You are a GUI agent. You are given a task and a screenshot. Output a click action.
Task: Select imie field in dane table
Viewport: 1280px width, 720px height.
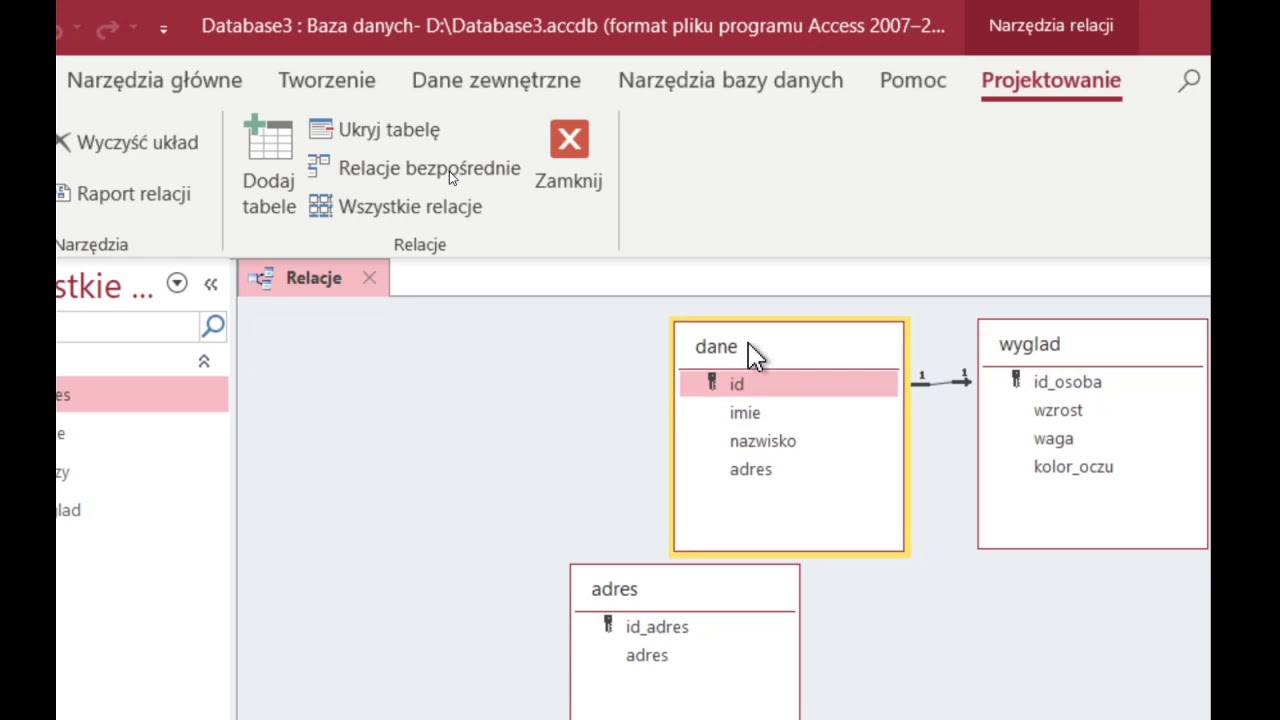pyautogui.click(x=745, y=412)
